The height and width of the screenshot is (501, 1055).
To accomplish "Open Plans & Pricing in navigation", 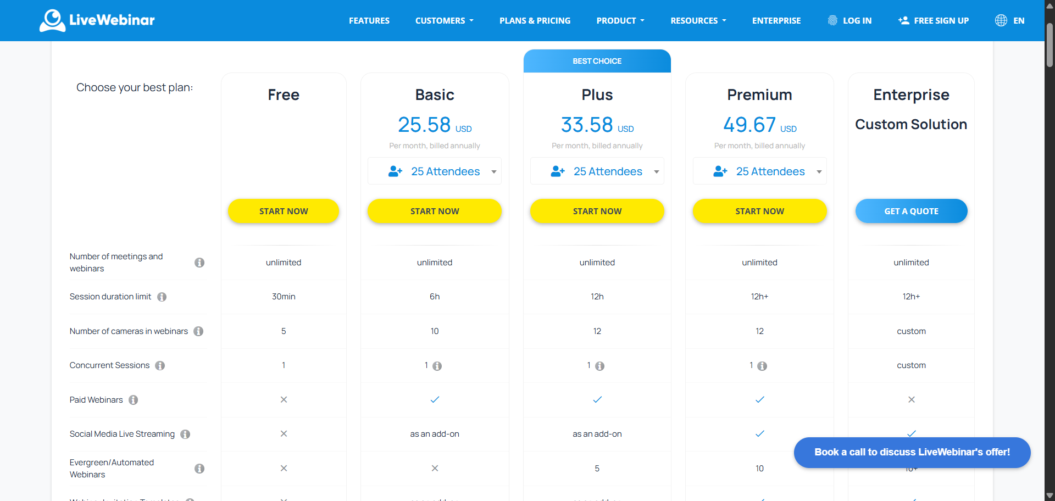I will tap(535, 20).
